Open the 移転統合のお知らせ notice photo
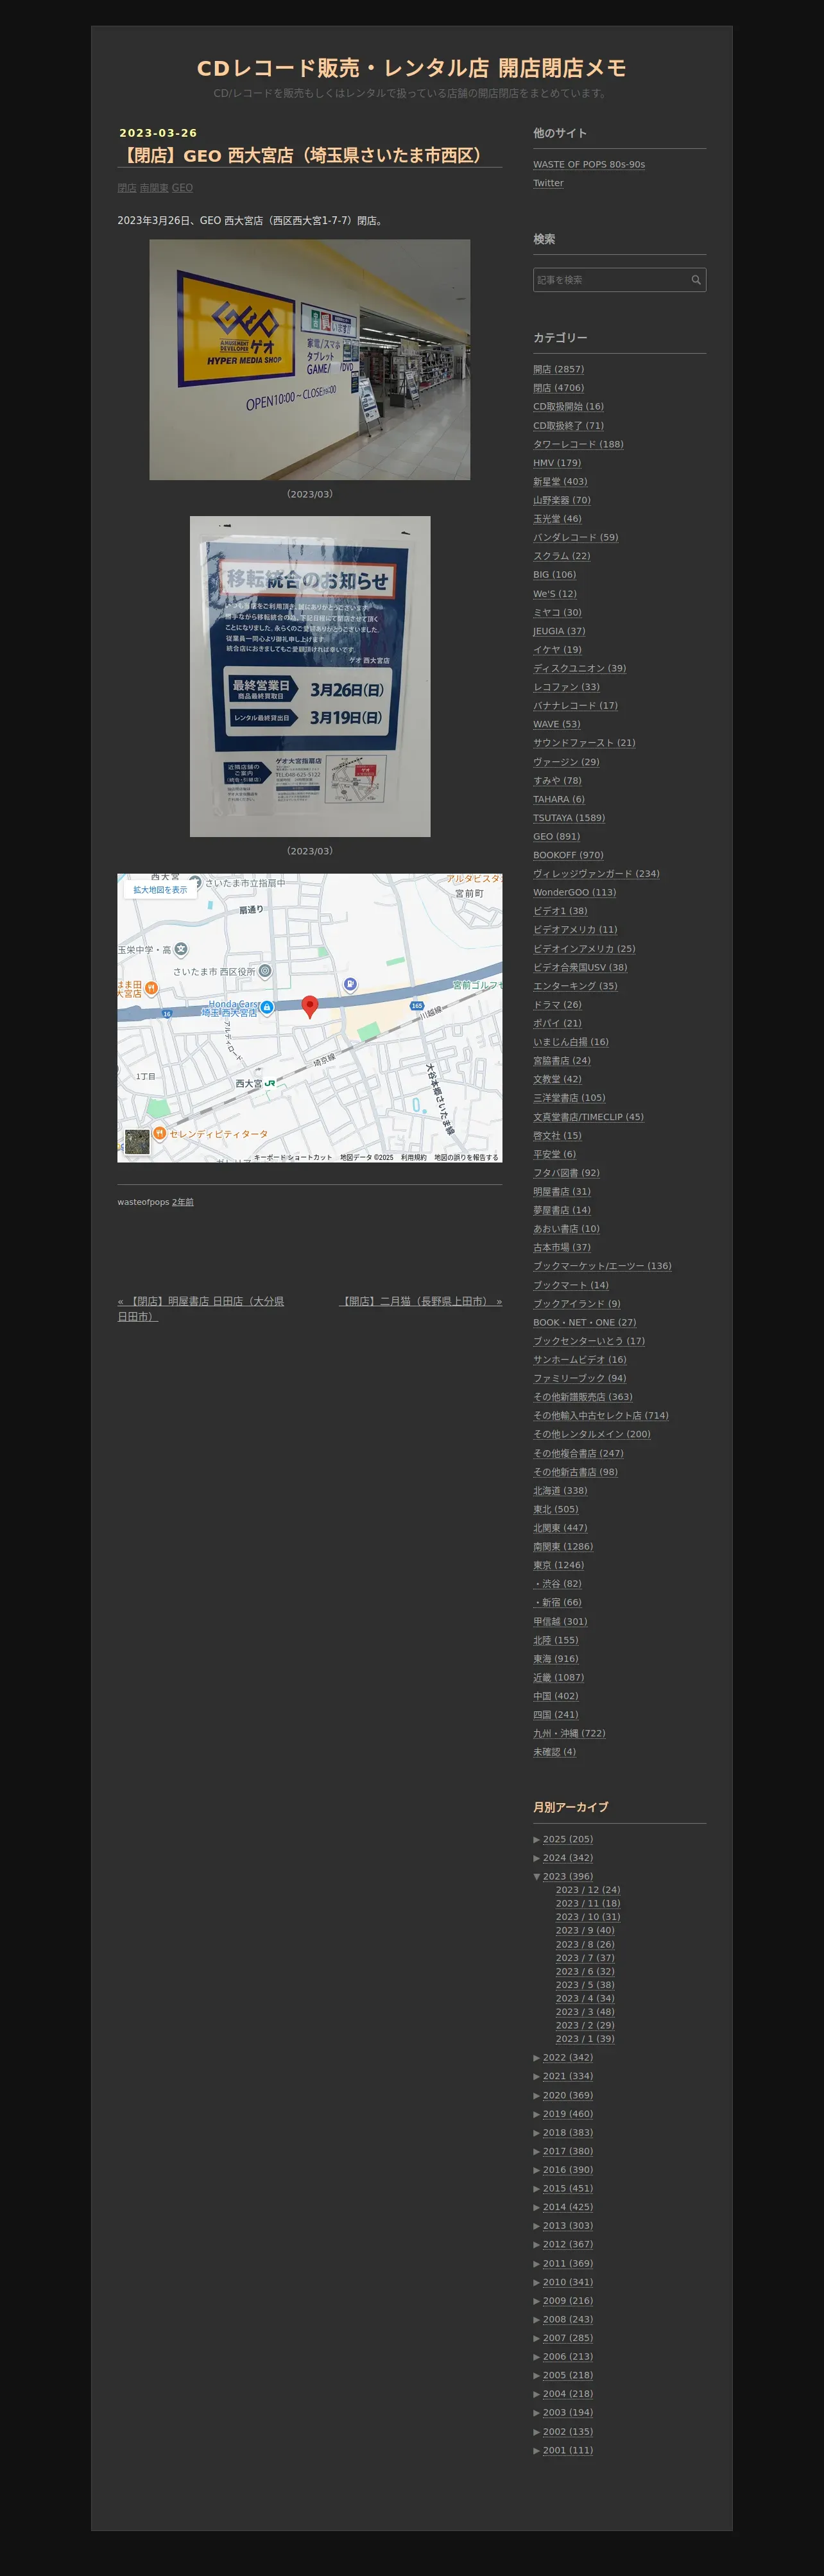Image resolution: width=824 pixels, height=2576 pixels. point(310,676)
